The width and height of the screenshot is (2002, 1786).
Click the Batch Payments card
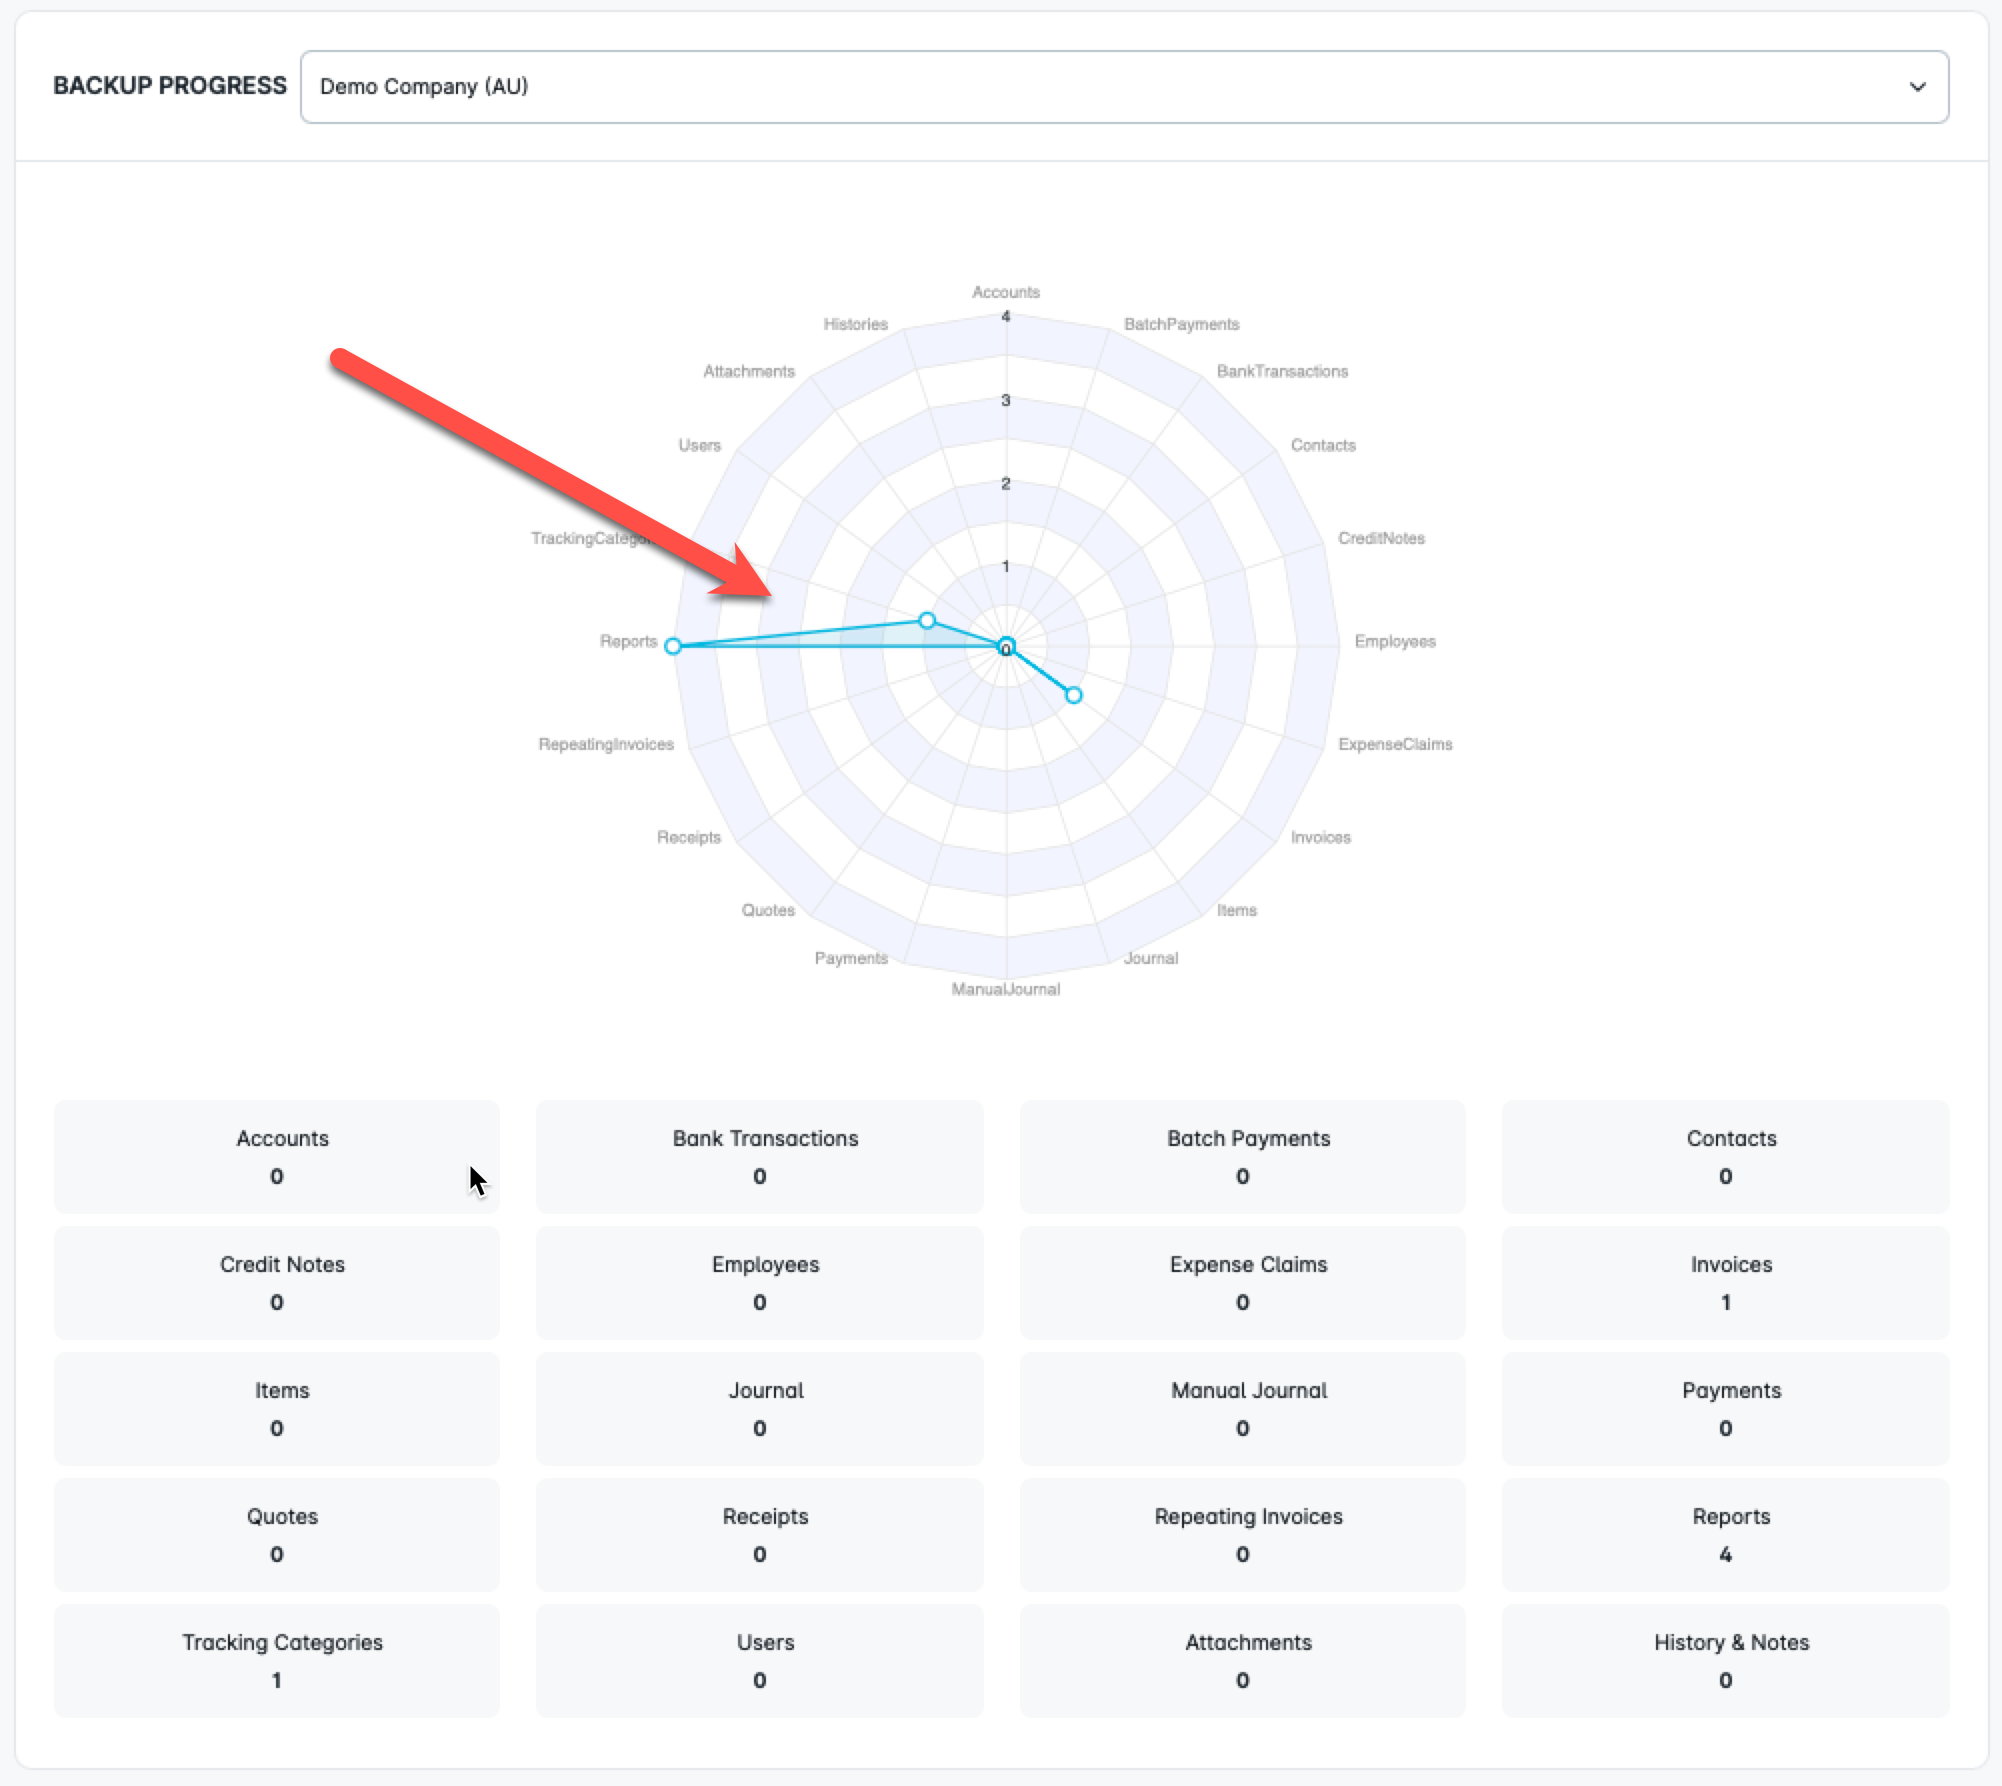coord(1243,1156)
